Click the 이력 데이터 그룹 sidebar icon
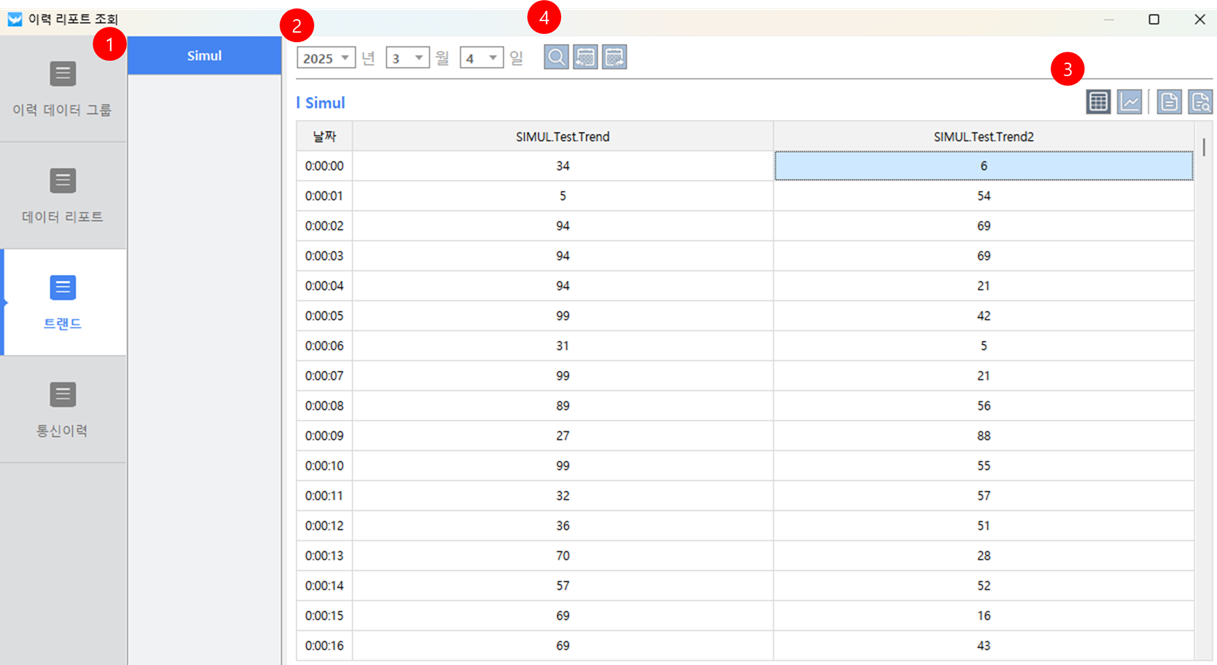 63,74
